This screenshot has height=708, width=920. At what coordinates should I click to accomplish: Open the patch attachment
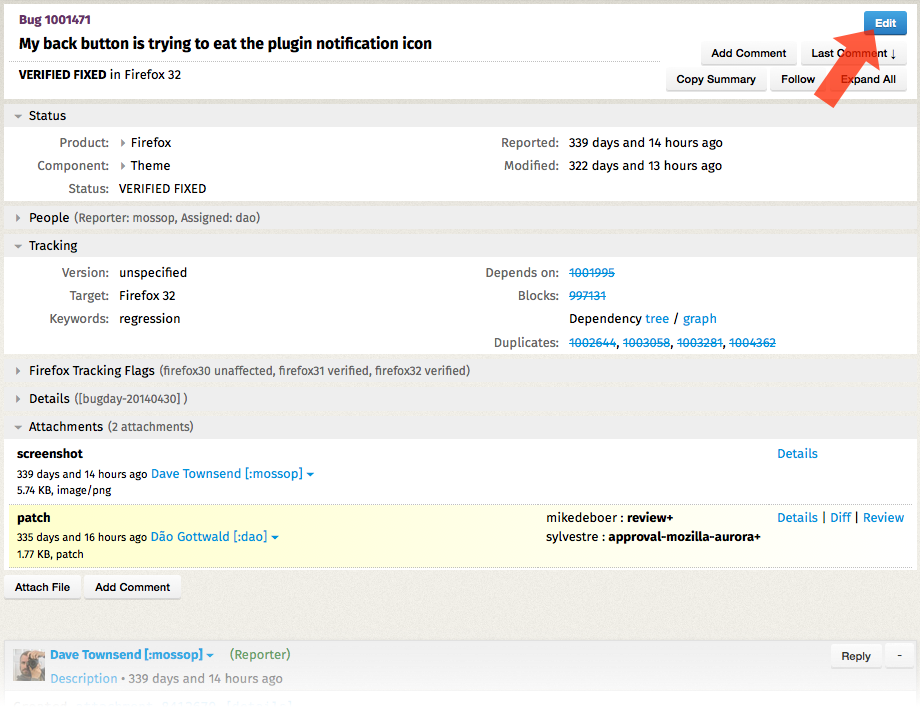tap(33, 518)
